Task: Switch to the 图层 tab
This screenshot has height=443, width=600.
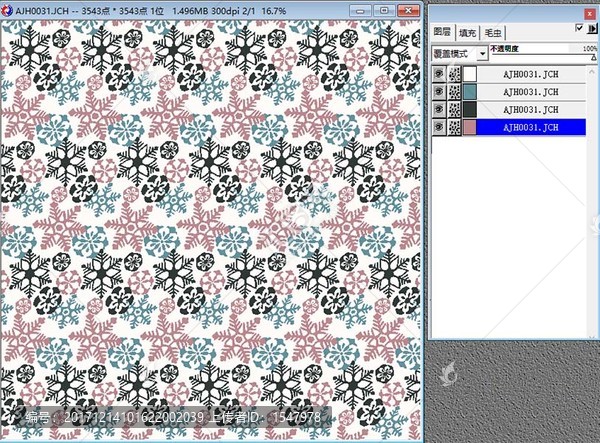Action: [442, 32]
